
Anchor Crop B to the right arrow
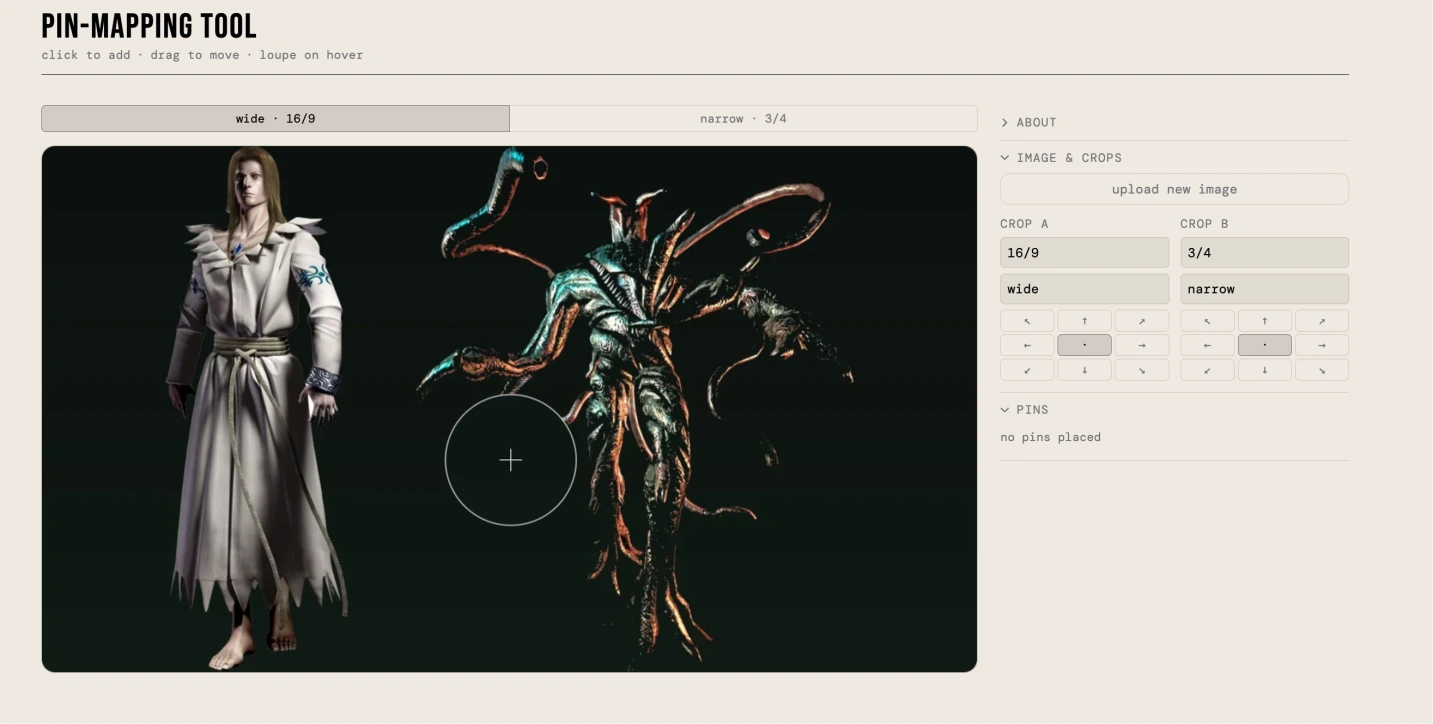(1322, 345)
